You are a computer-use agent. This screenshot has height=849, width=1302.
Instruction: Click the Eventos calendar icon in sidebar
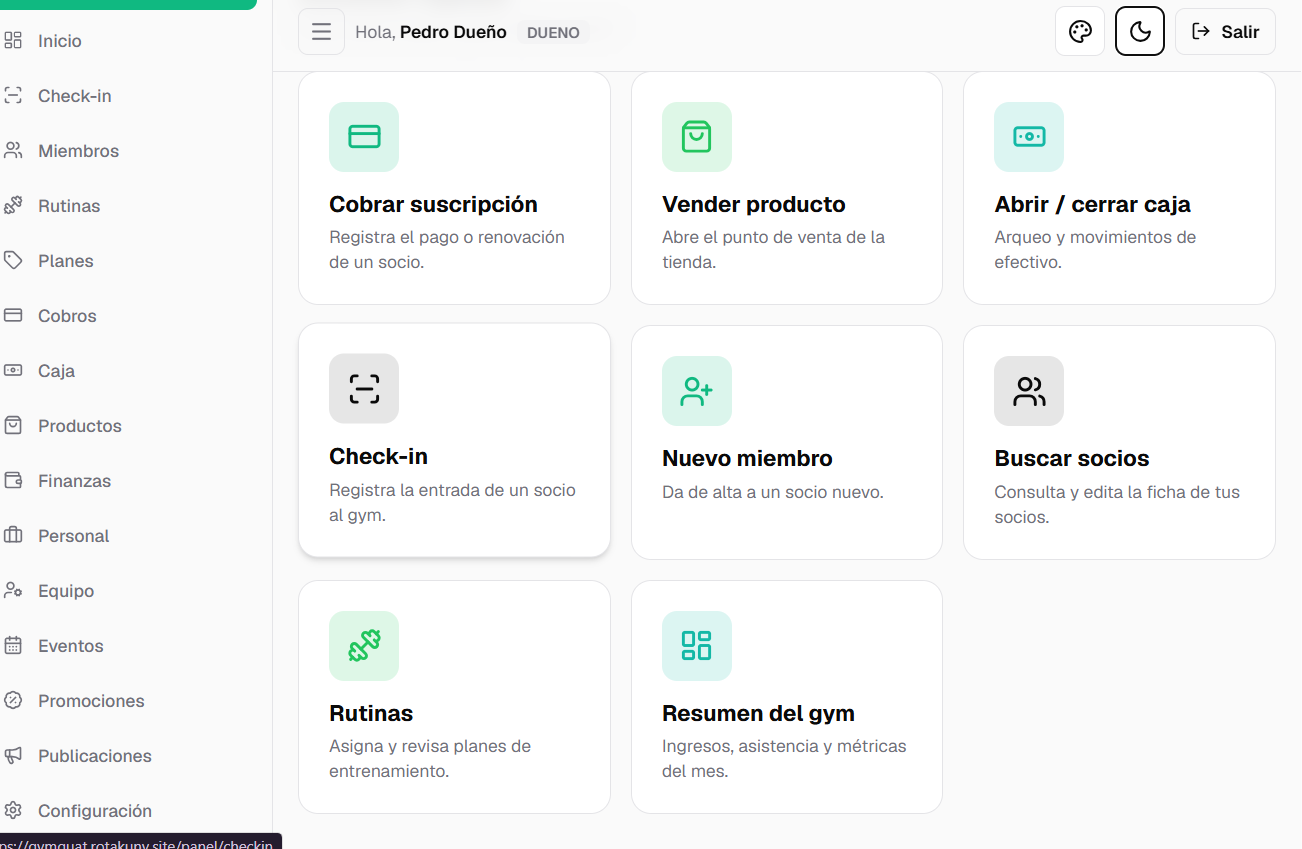pos(13,646)
